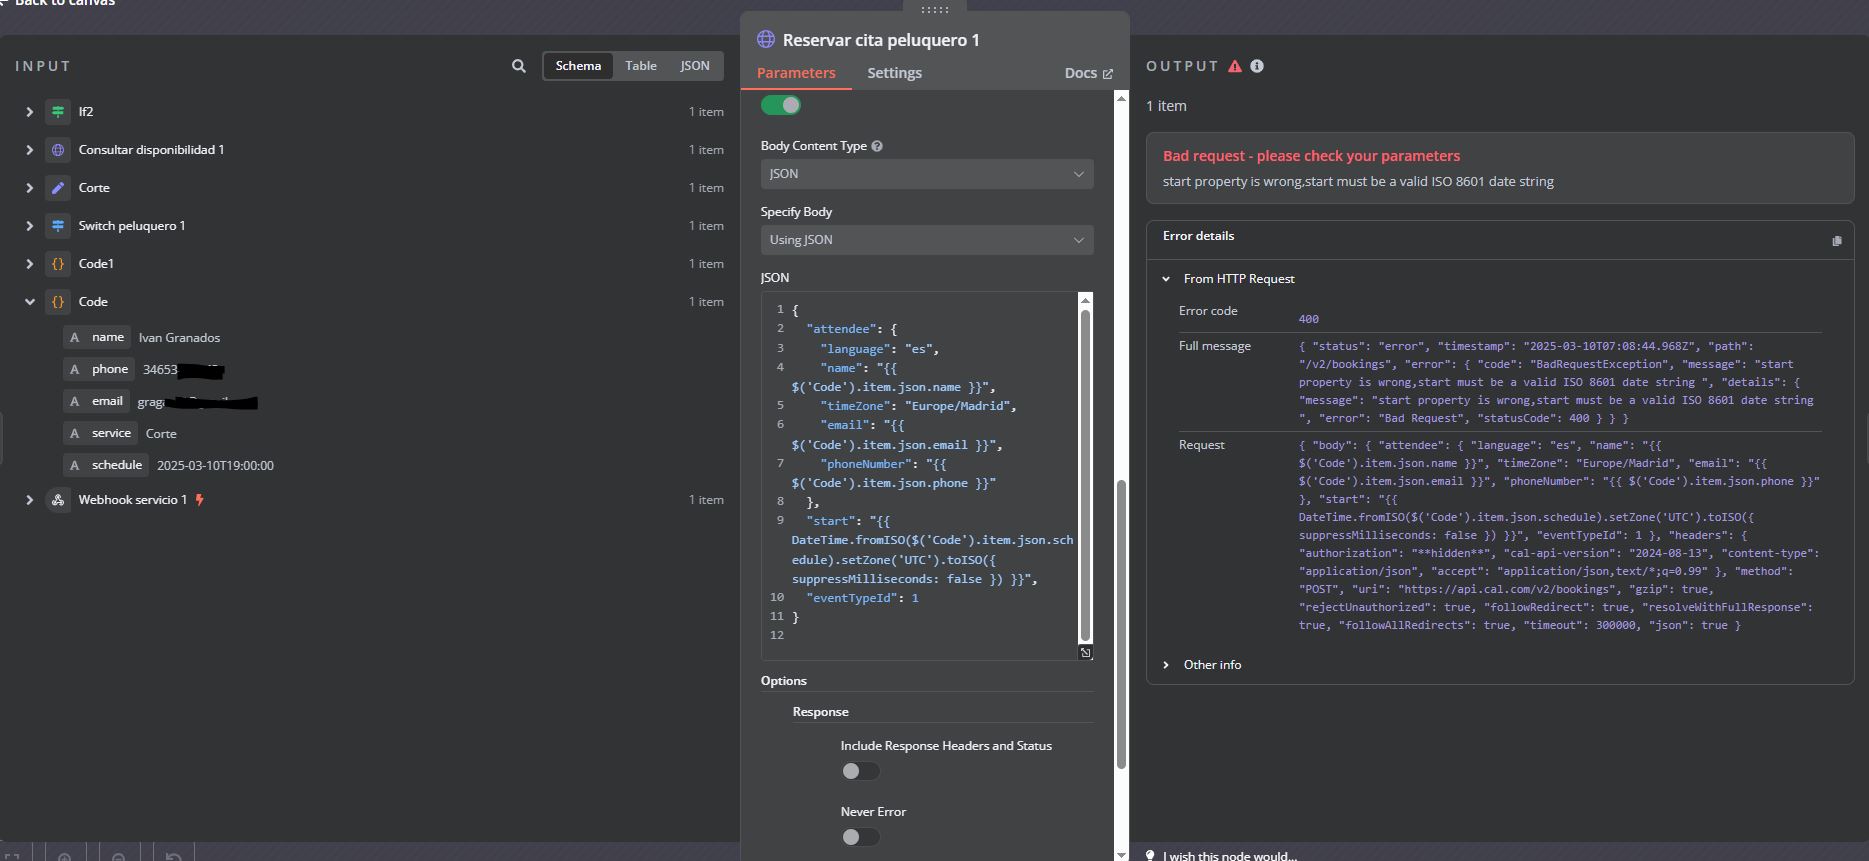Expand the Webhook servicio 1 row

(29, 500)
